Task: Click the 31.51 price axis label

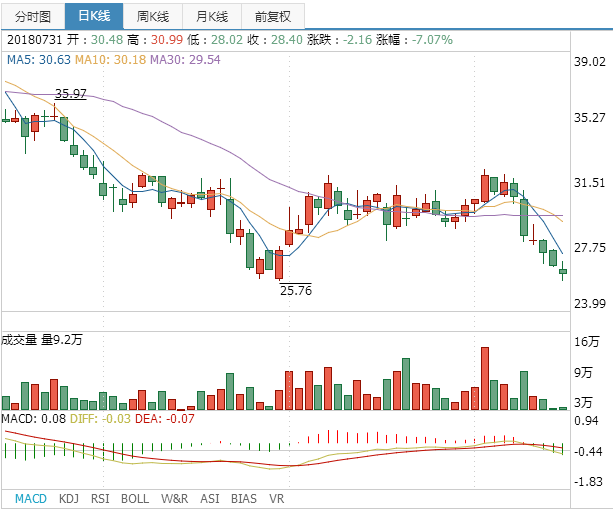Action: tap(590, 183)
